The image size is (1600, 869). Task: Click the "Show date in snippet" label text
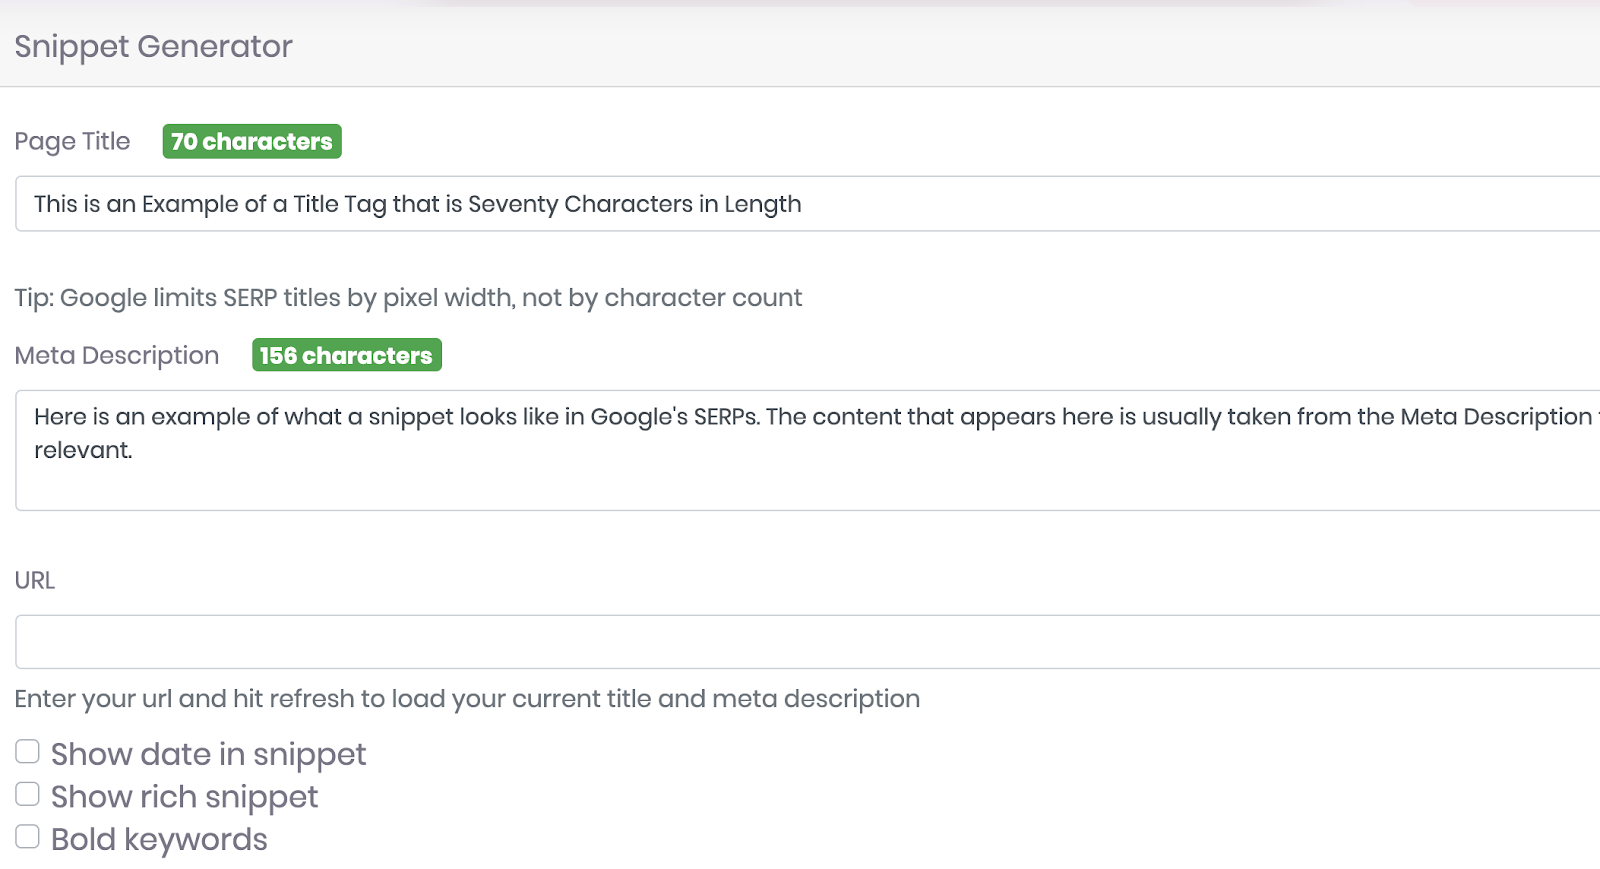pyautogui.click(x=208, y=754)
